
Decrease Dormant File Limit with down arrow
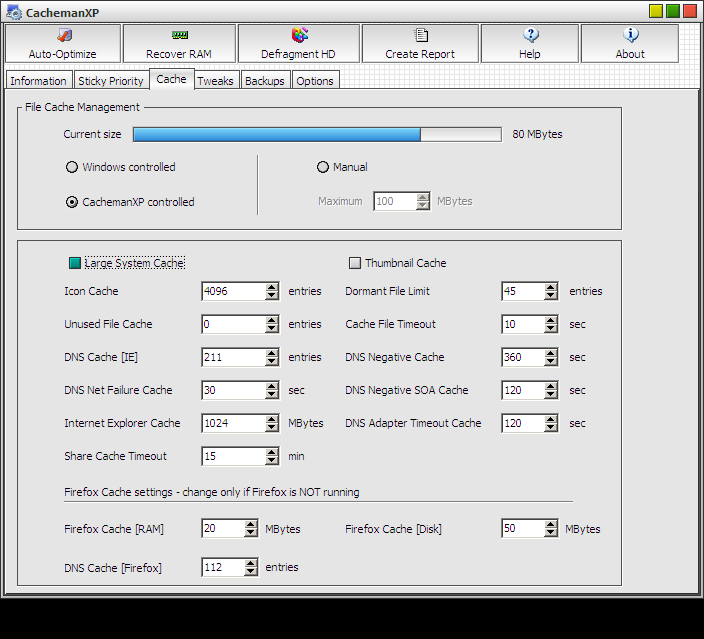pos(550,295)
